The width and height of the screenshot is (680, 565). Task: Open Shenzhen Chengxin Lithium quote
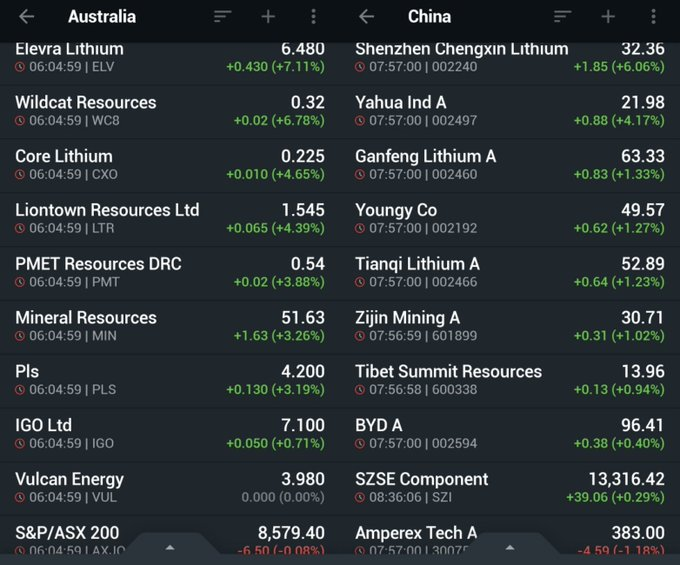pos(510,63)
